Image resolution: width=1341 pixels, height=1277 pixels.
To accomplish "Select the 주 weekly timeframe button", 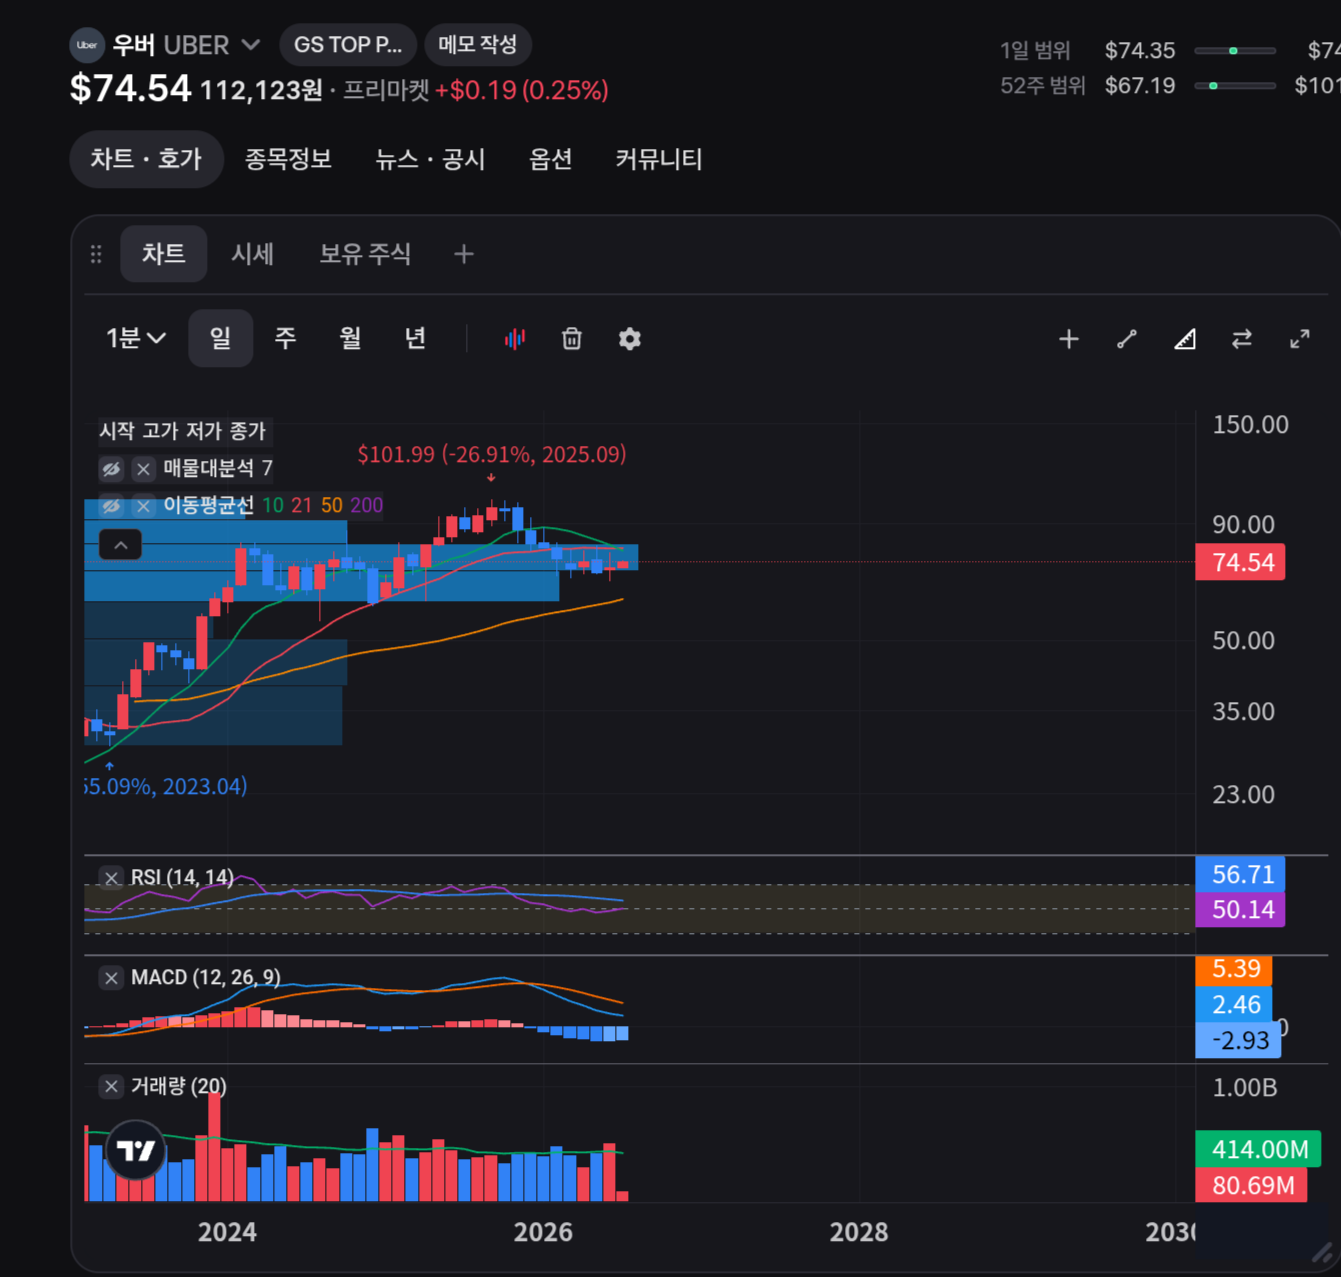I will tap(285, 338).
